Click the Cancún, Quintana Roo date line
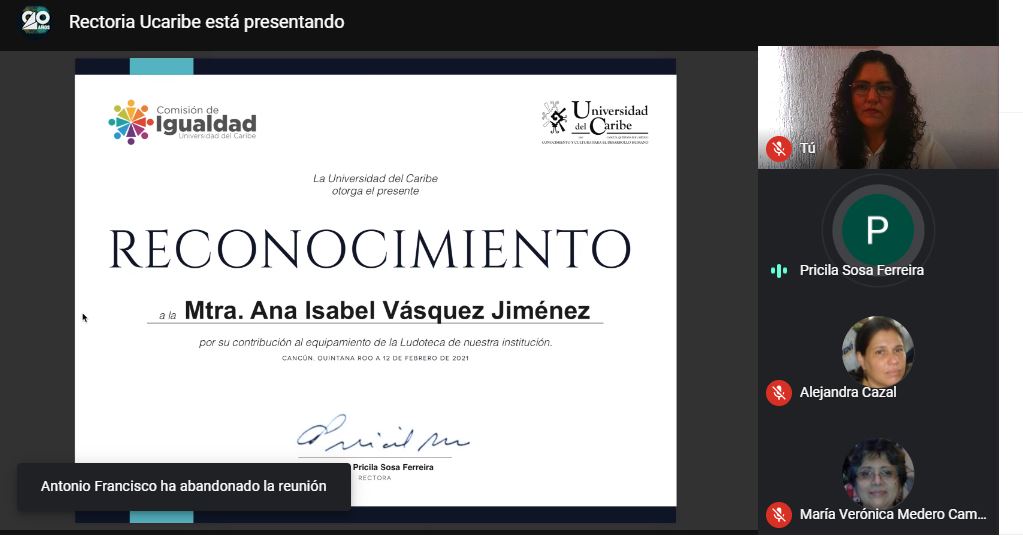 (375, 358)
